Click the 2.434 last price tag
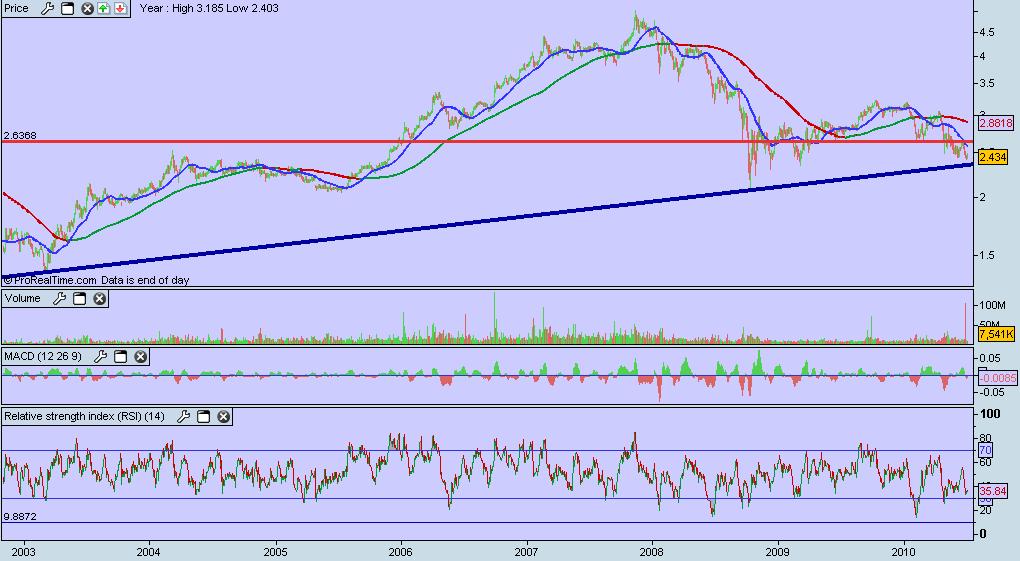 click(x=993, y=157)
